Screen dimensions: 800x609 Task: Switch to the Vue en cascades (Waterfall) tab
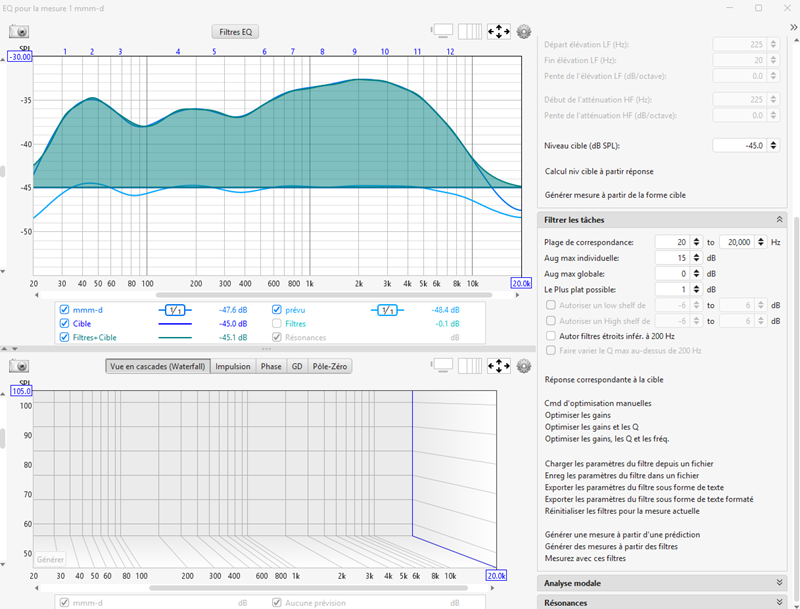pos(158,366)
